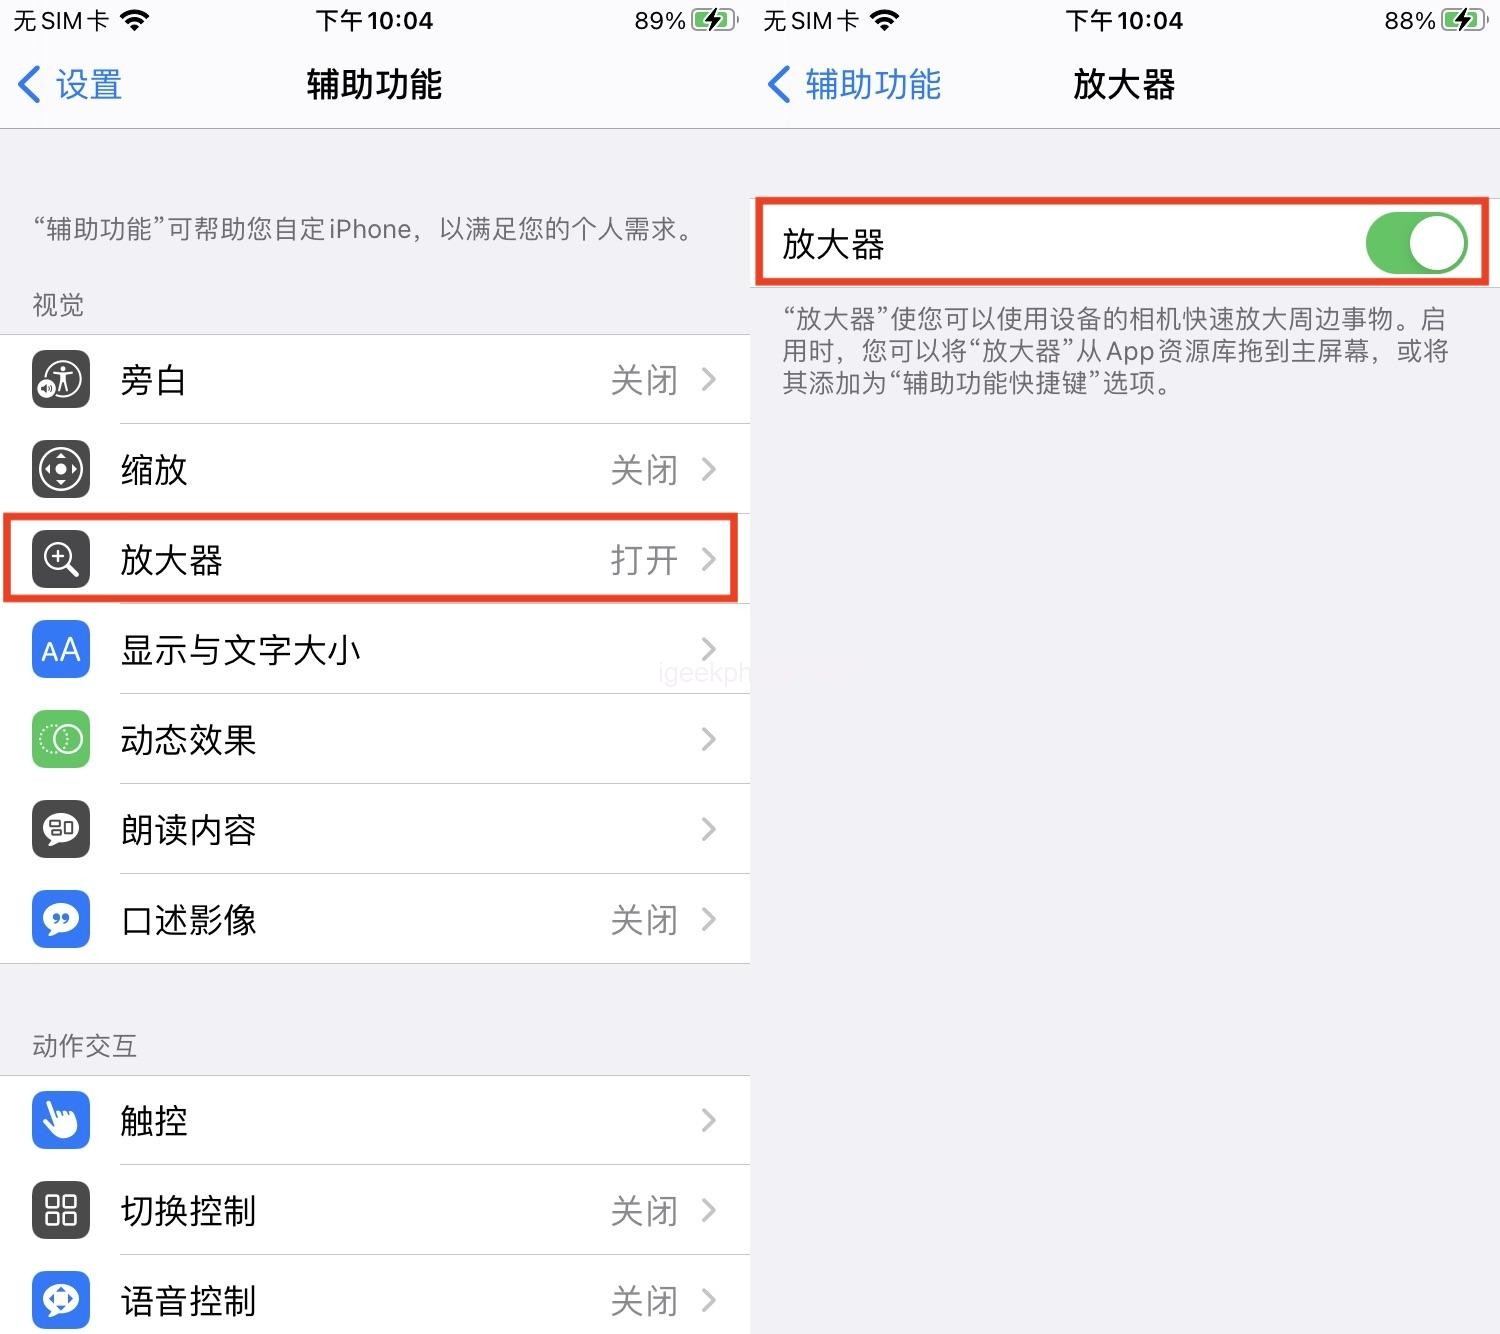Tap 打开 status on 放大器 row

click(x=644, y=560)
